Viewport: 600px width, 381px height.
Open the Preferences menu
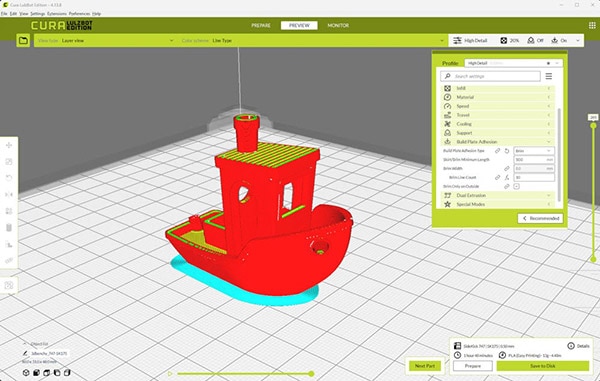(x=79, y=13)
